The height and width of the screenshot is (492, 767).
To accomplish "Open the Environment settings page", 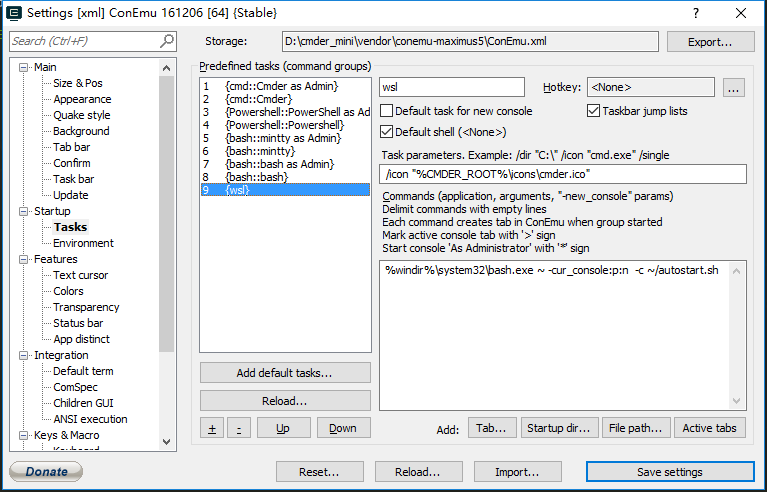I will click(83, 243).
